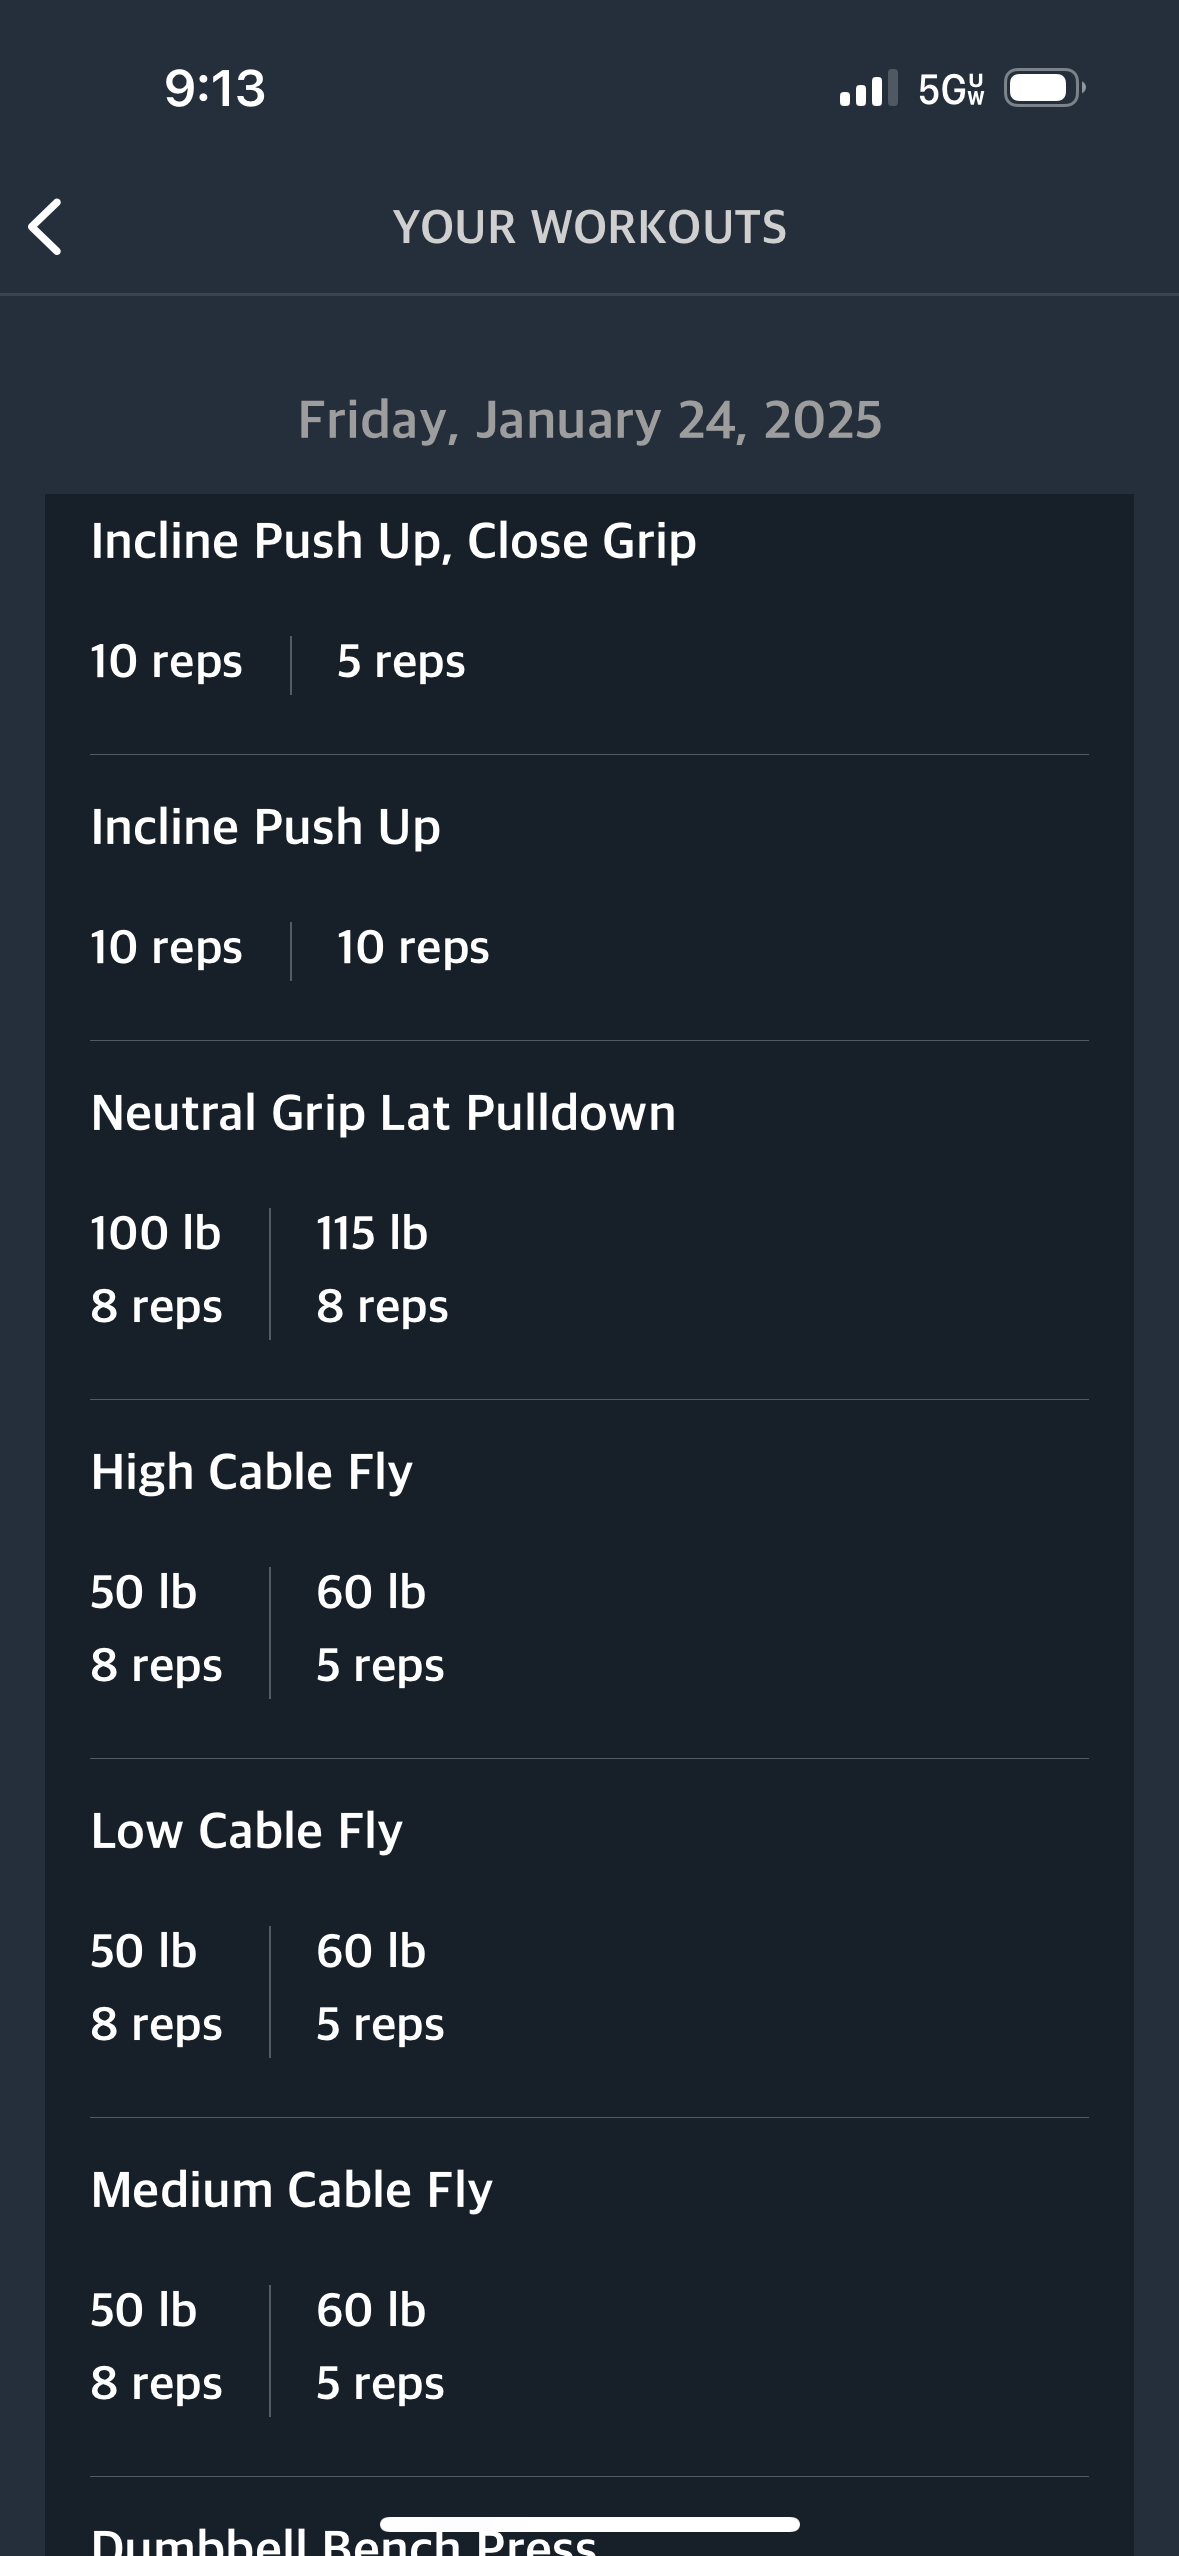The width and height of the screenshot is (1179, 2556).
Task: Tap the 9:13 clock in status bar
Action: pos(215,88)
